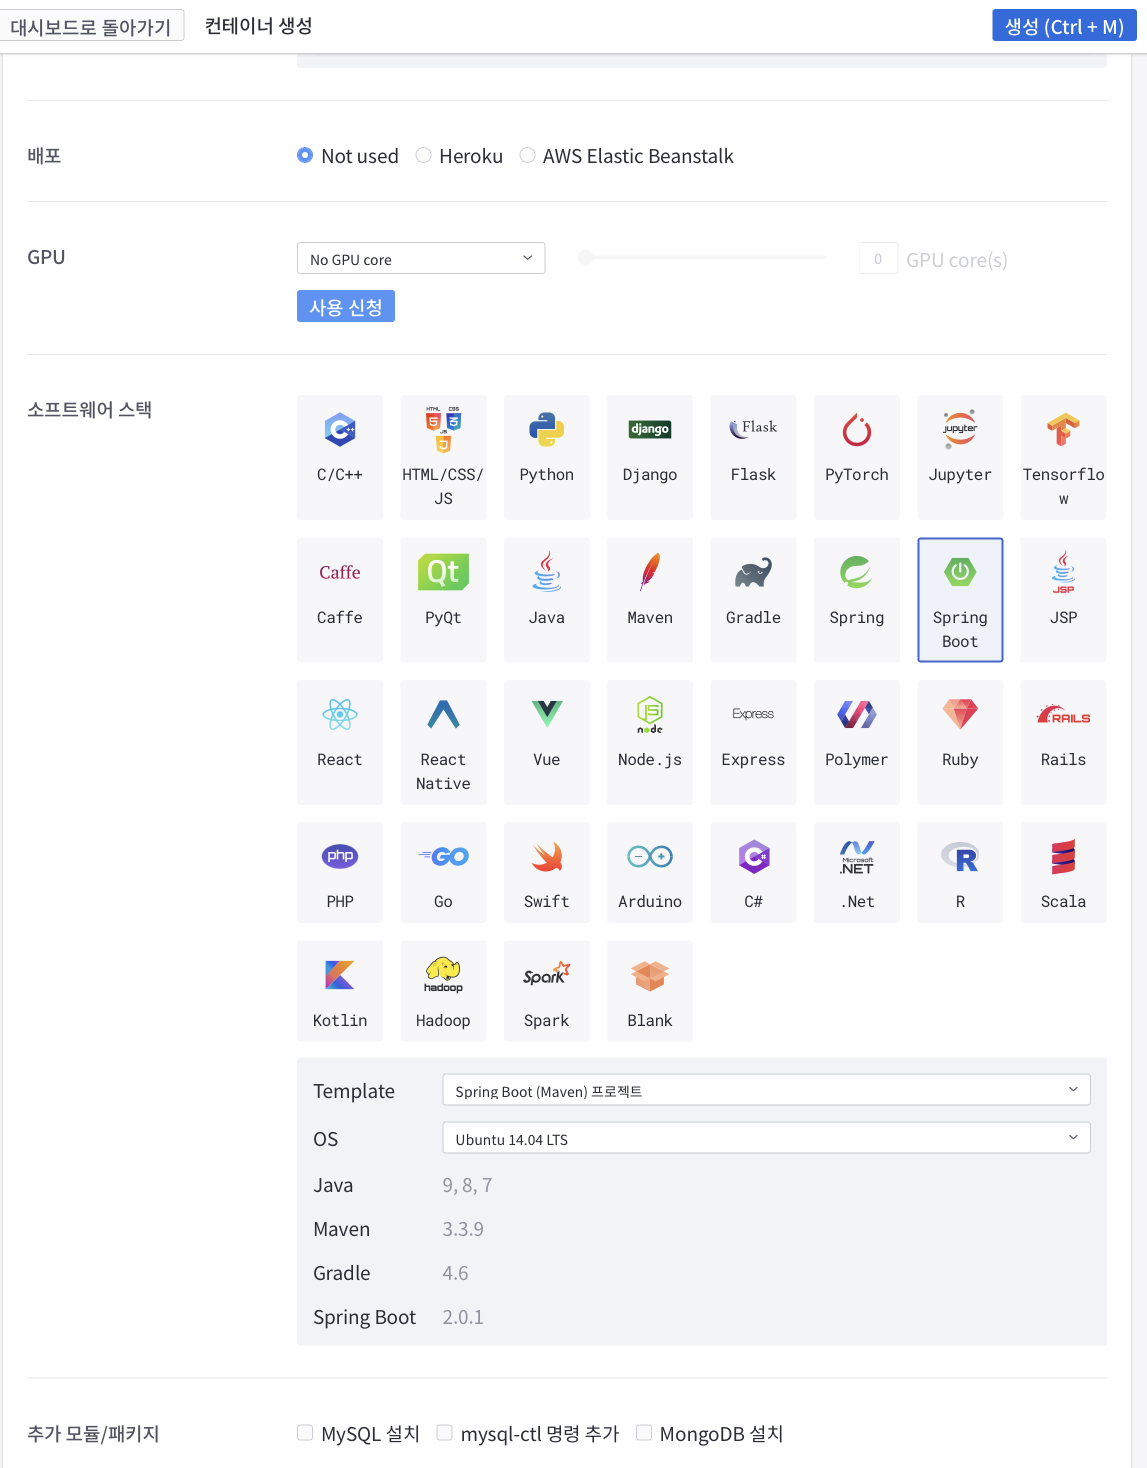Pick the Ruby gem icon
1147x1468 pixels.
[960, 714]
